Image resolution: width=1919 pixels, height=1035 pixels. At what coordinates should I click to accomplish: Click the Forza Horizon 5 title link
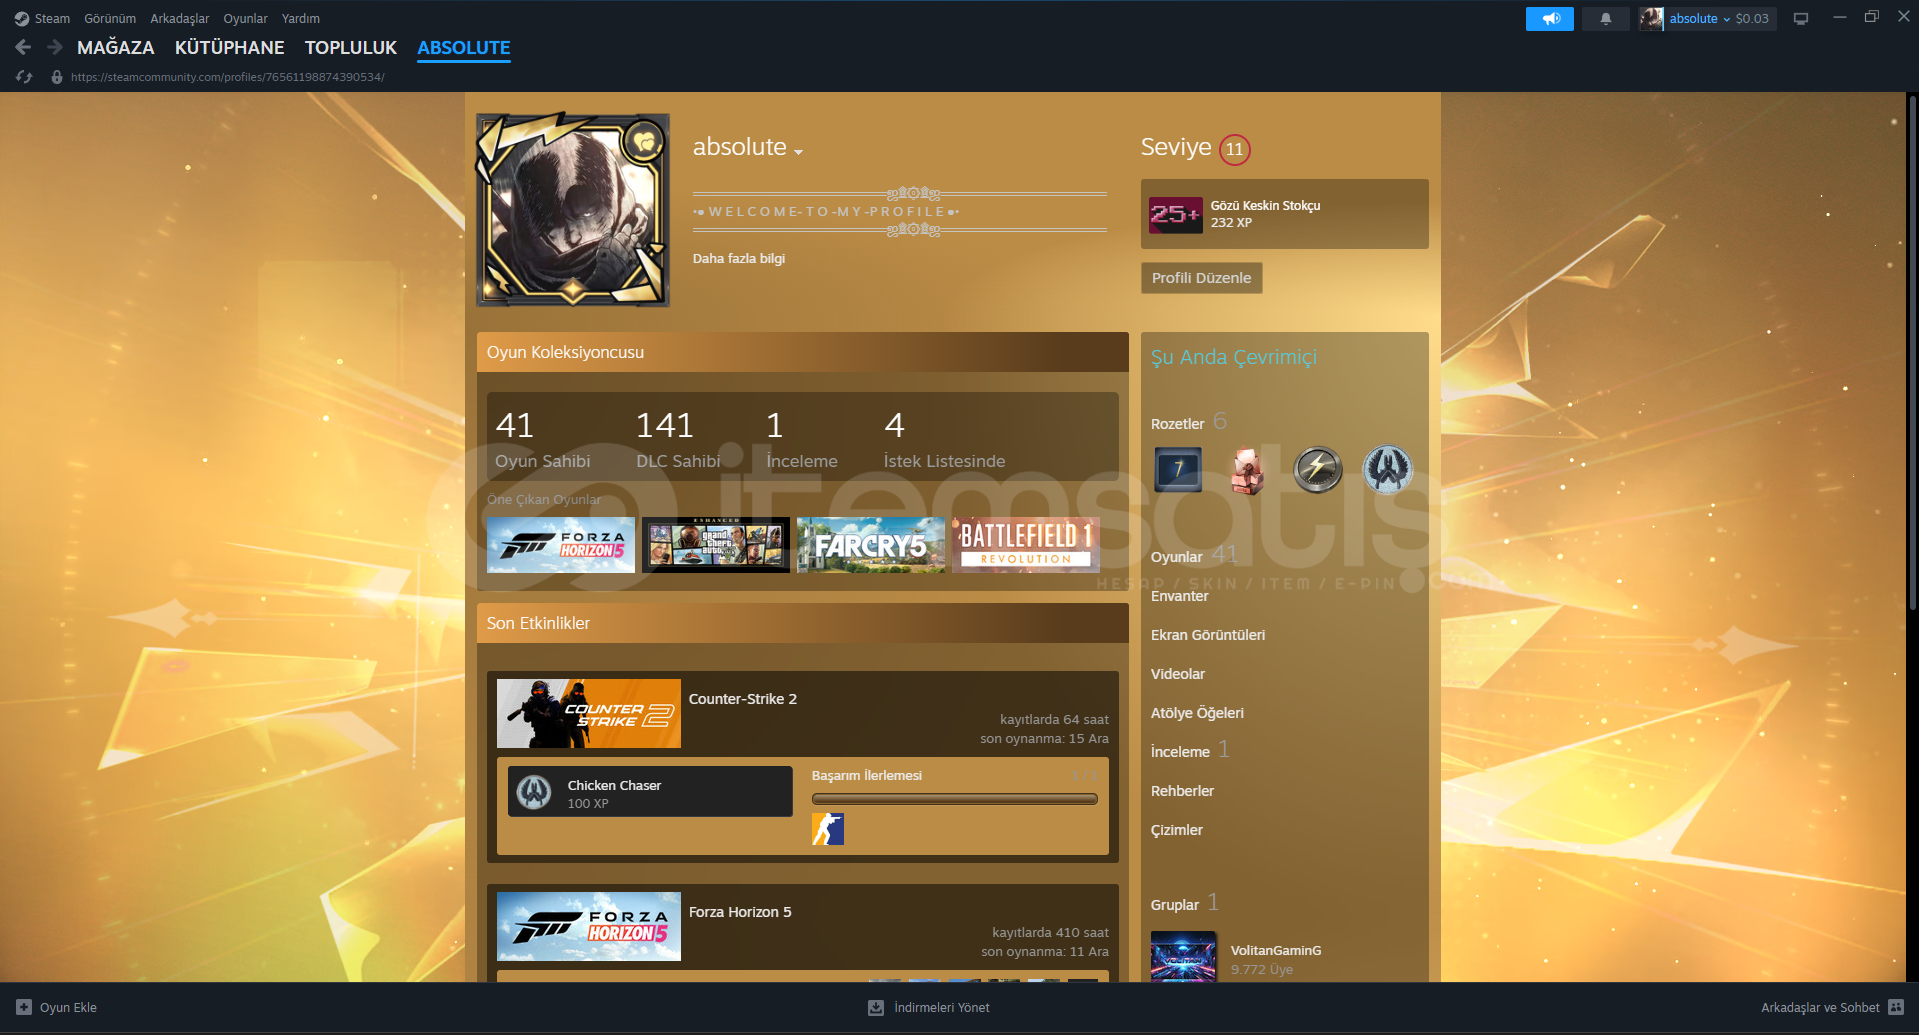tap(740, 912)
